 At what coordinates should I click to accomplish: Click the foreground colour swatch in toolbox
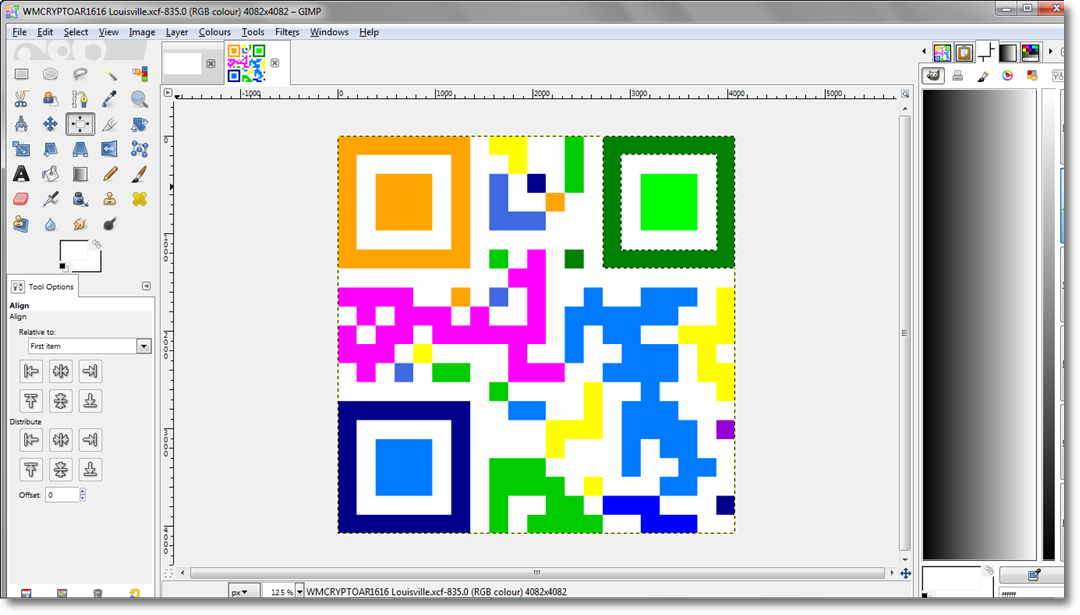coord(73,251)
